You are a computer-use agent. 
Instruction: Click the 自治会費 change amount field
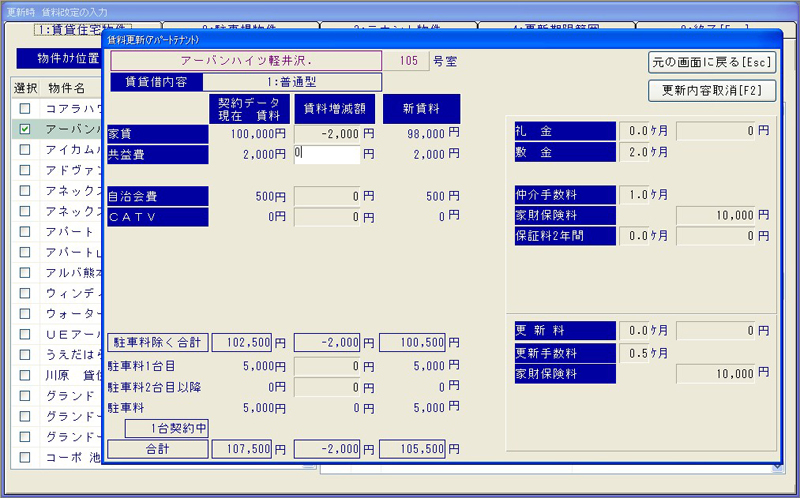327,196
